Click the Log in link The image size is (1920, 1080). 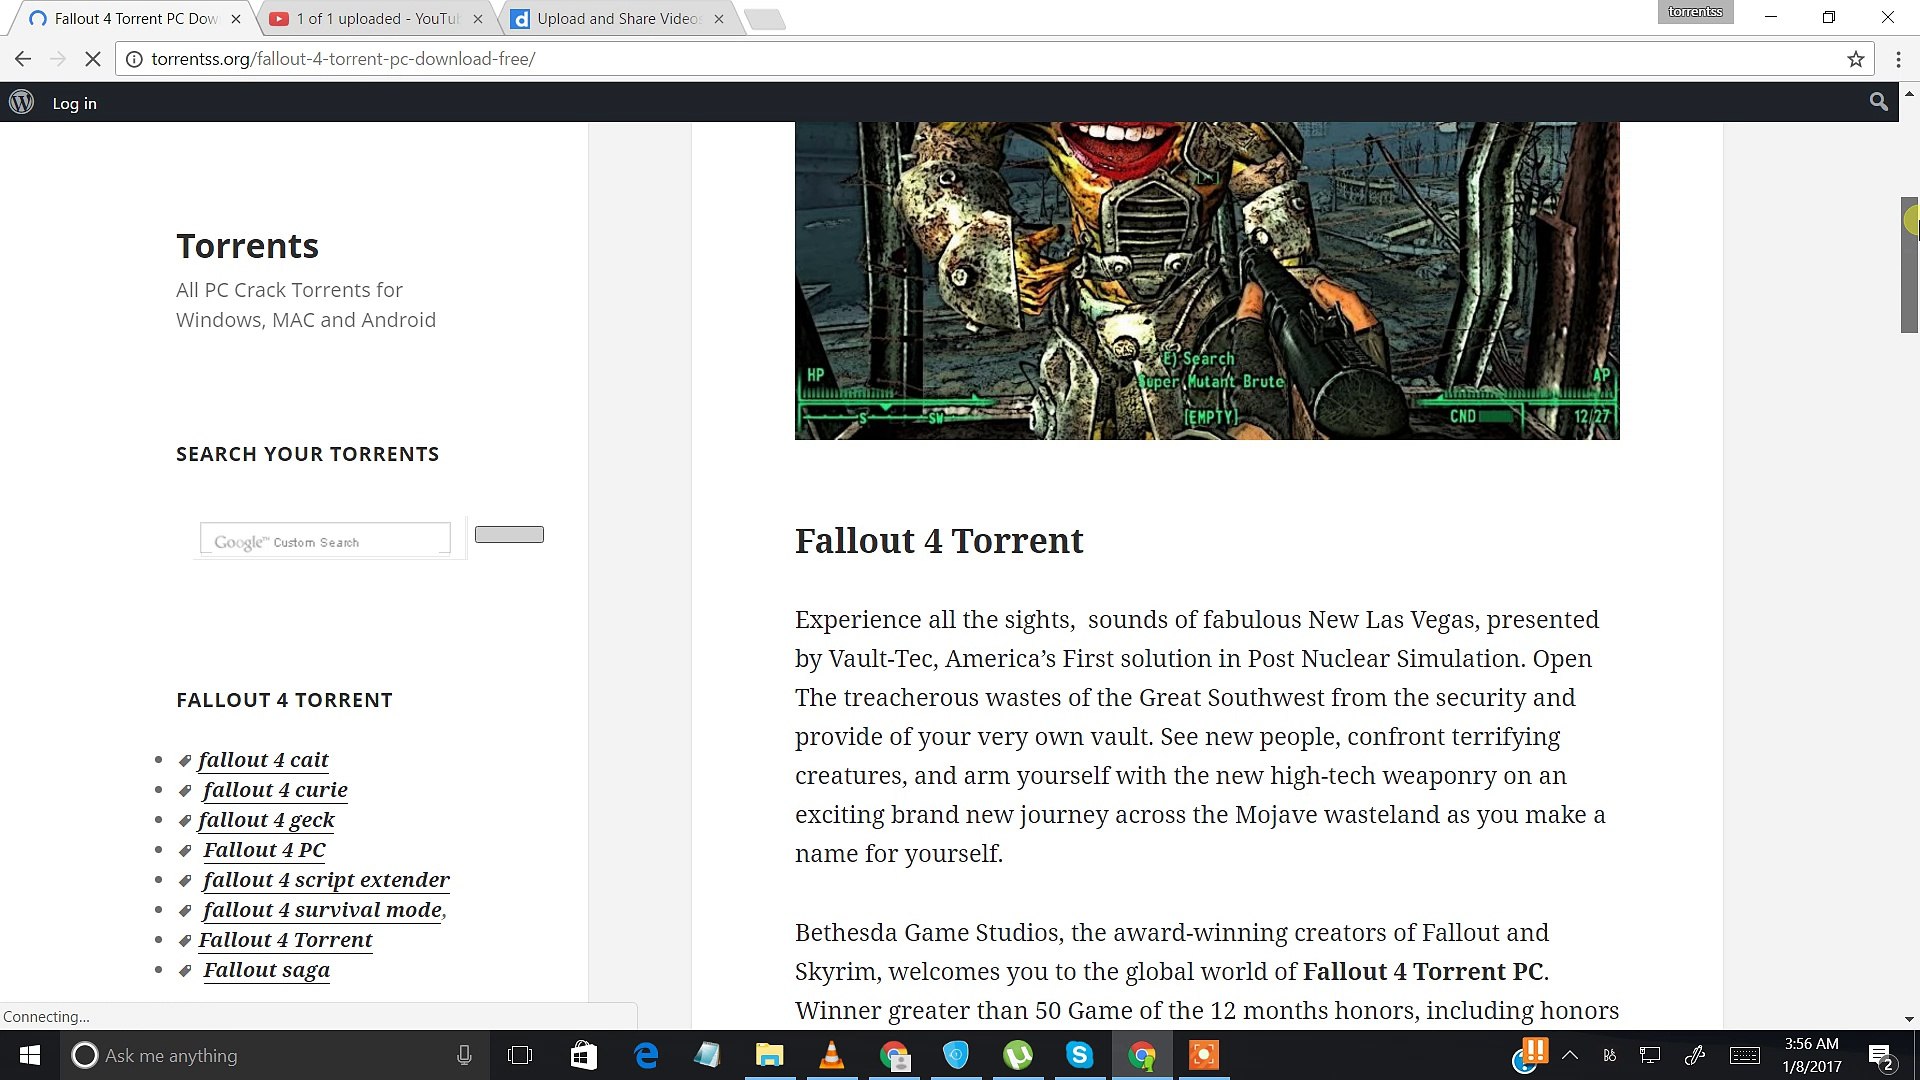74,103
